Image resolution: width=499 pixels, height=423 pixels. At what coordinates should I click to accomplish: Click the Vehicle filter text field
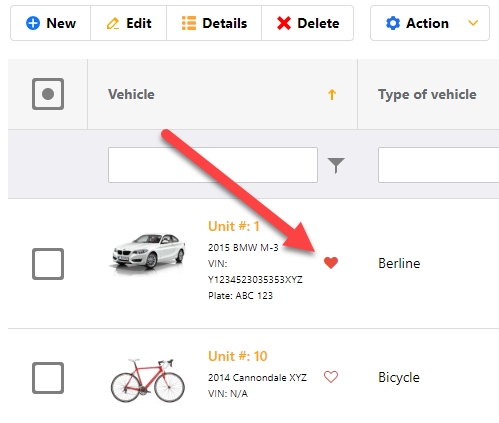[213, 165]
